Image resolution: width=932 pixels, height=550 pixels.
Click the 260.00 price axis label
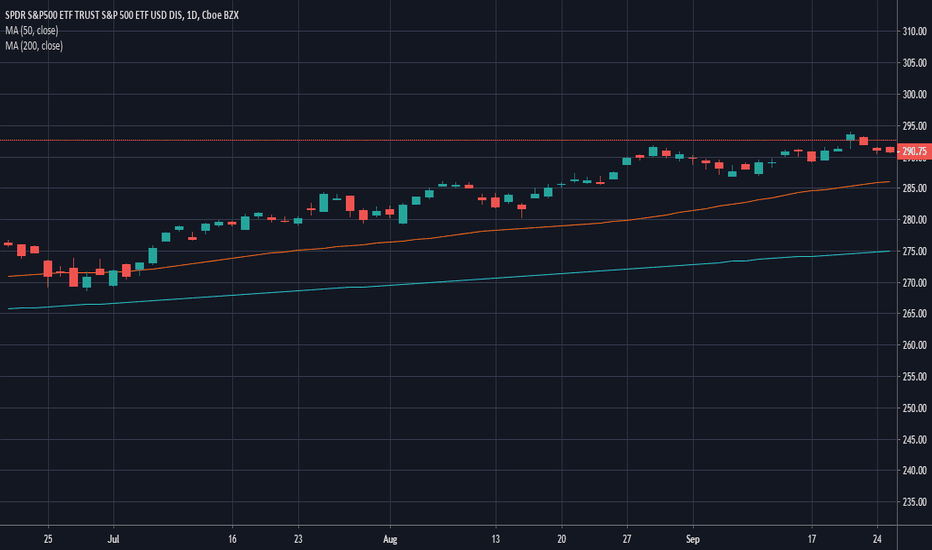click(x=914, y=345)
